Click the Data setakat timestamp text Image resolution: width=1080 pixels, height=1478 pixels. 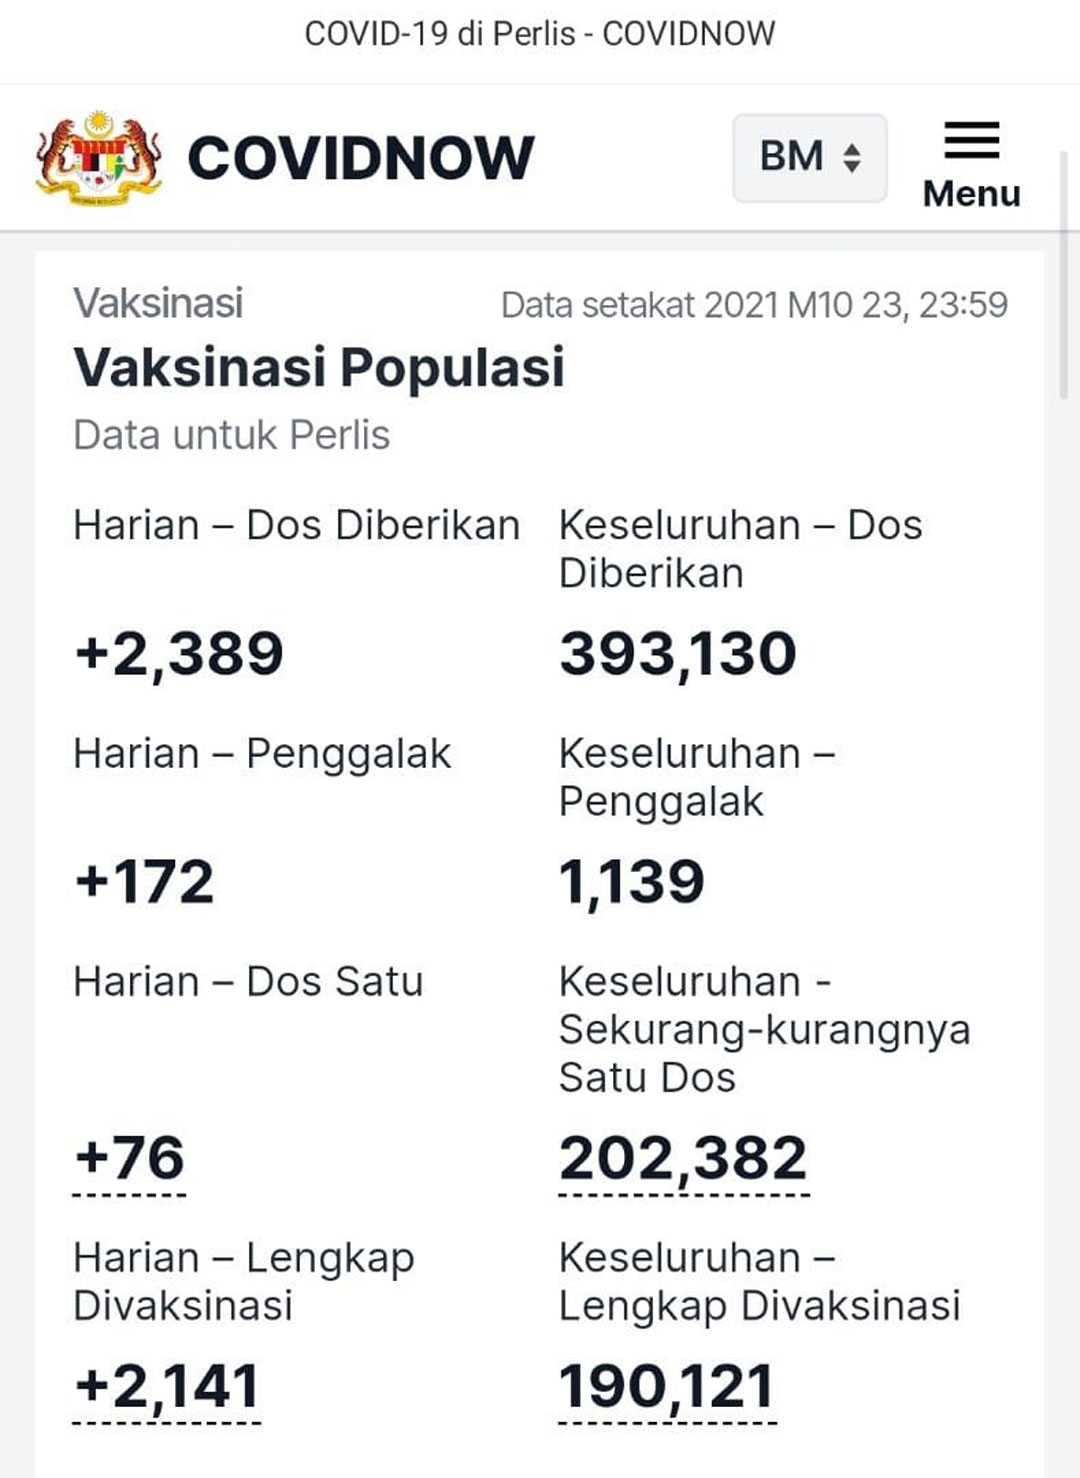(754, 305)
